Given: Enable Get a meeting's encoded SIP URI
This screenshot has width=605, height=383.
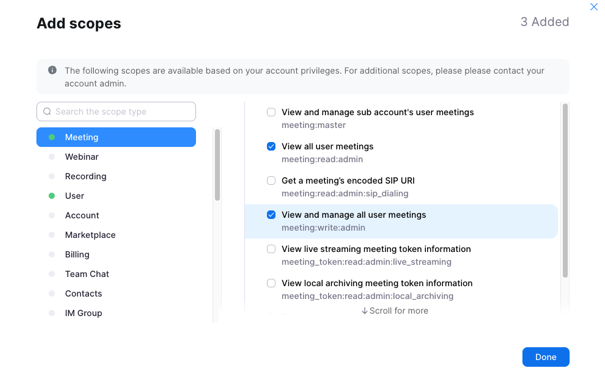Looking at the screenshot, I should (271, 181).
